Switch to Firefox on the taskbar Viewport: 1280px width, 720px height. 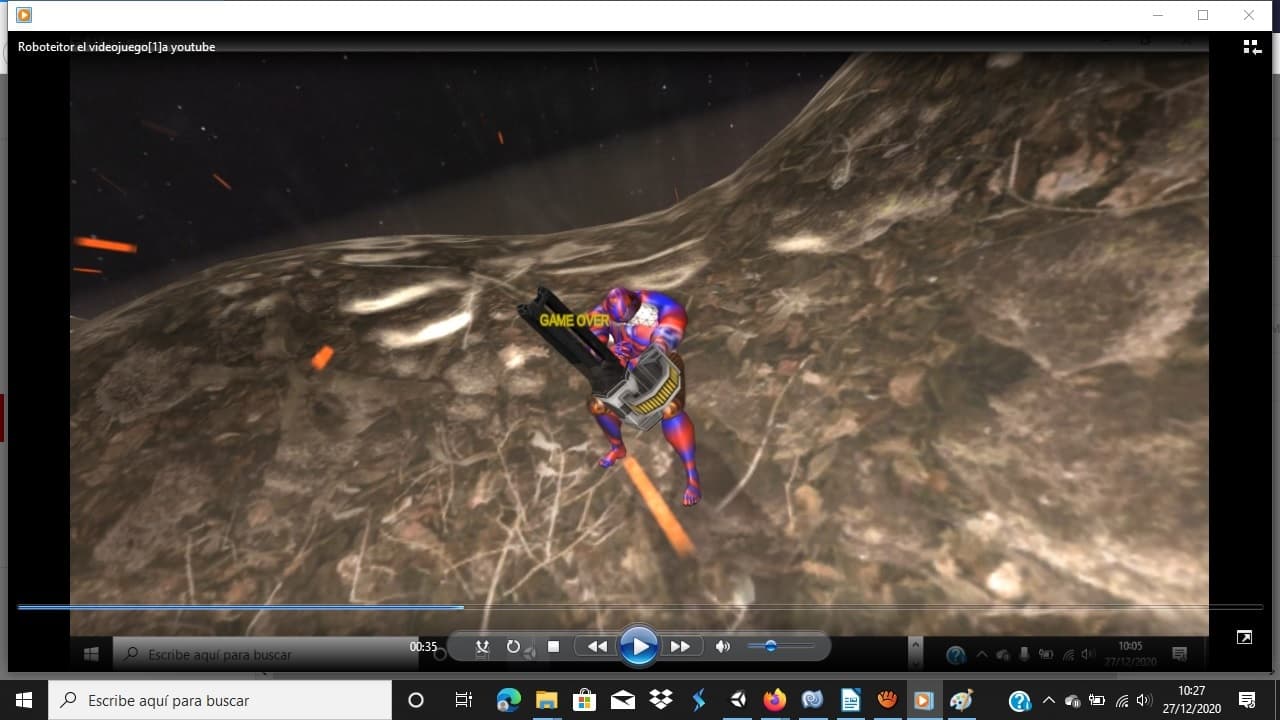[774, 700]
